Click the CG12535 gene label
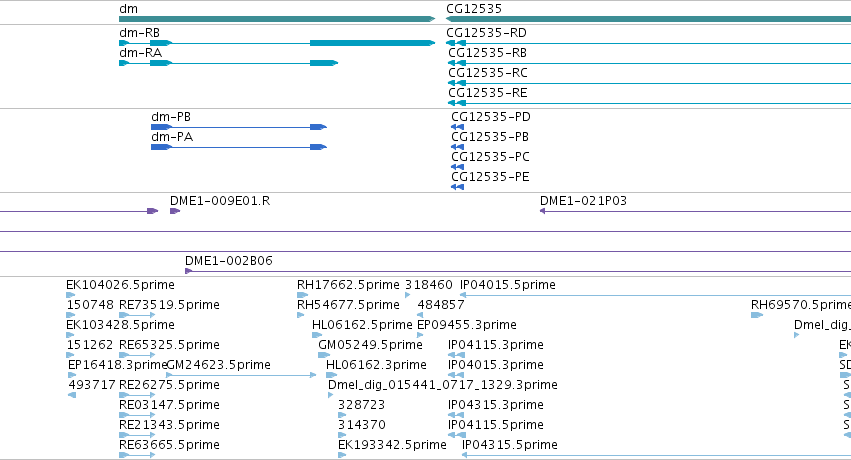851x460 pixels. 474,9
